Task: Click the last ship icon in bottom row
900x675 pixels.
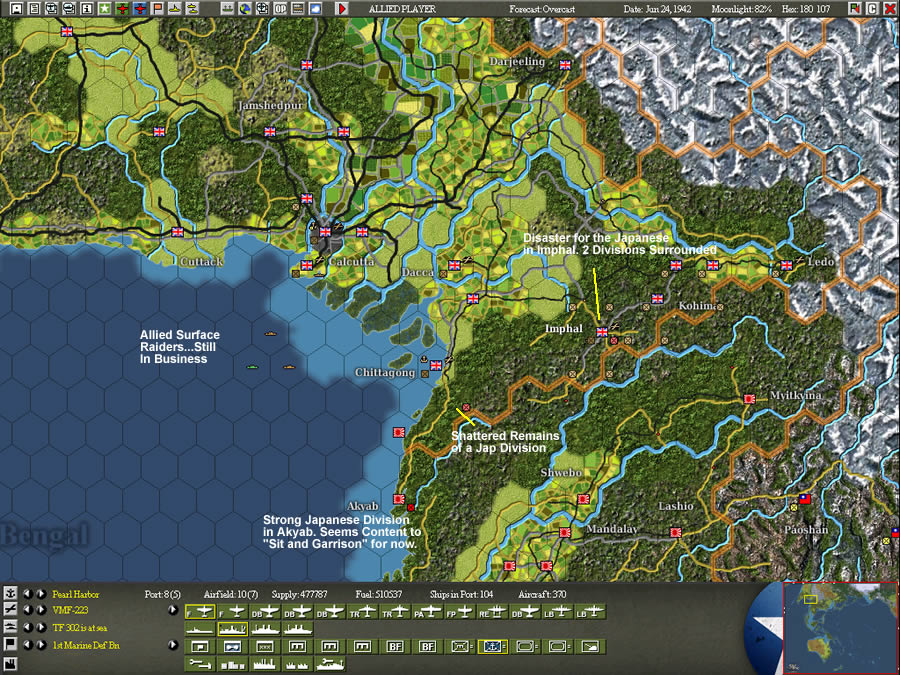Action: tap(330, 665)
